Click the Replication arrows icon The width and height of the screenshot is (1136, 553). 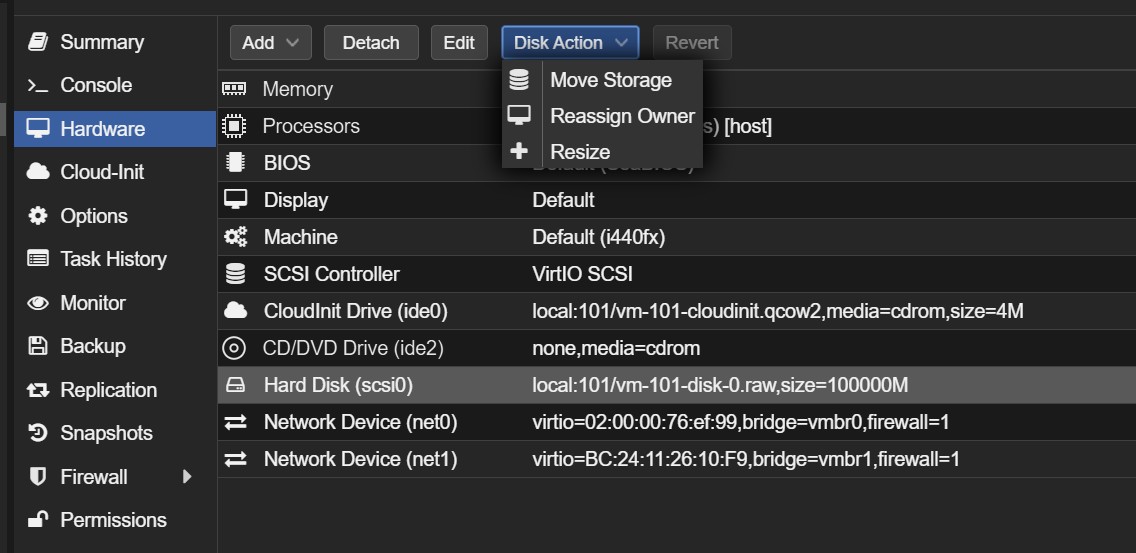point(38,390)
